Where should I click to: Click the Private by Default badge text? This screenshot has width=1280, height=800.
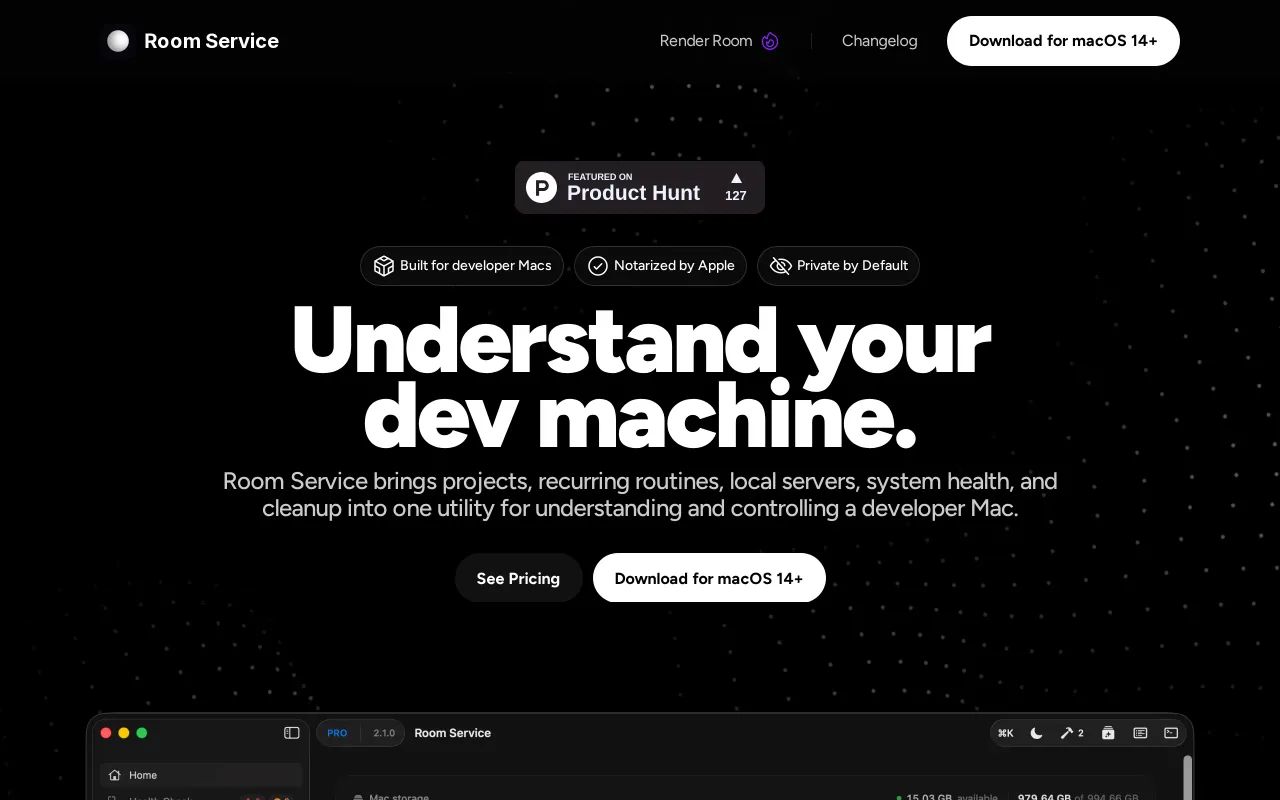(x=852, y=266)
